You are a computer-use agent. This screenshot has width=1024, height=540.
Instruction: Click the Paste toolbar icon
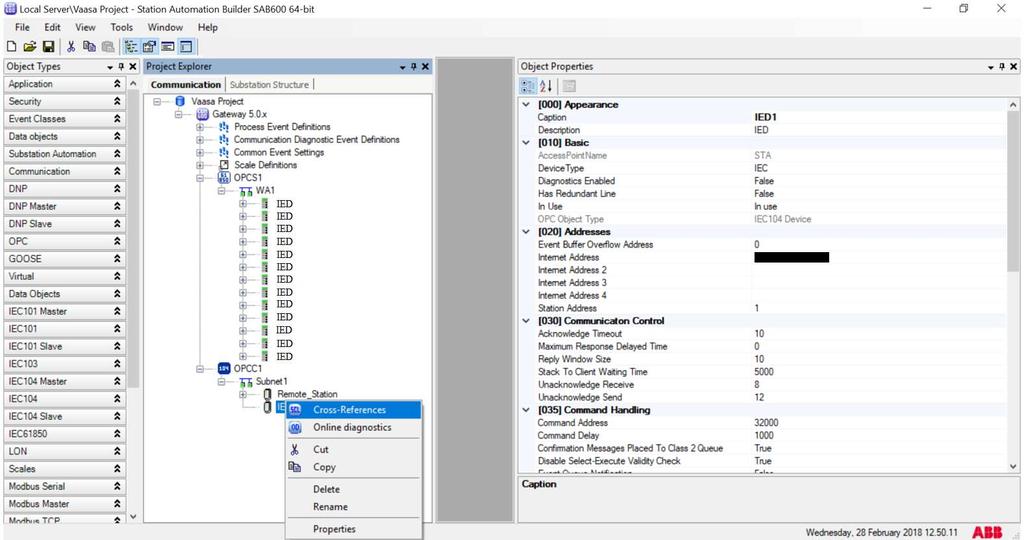(108, 46)
